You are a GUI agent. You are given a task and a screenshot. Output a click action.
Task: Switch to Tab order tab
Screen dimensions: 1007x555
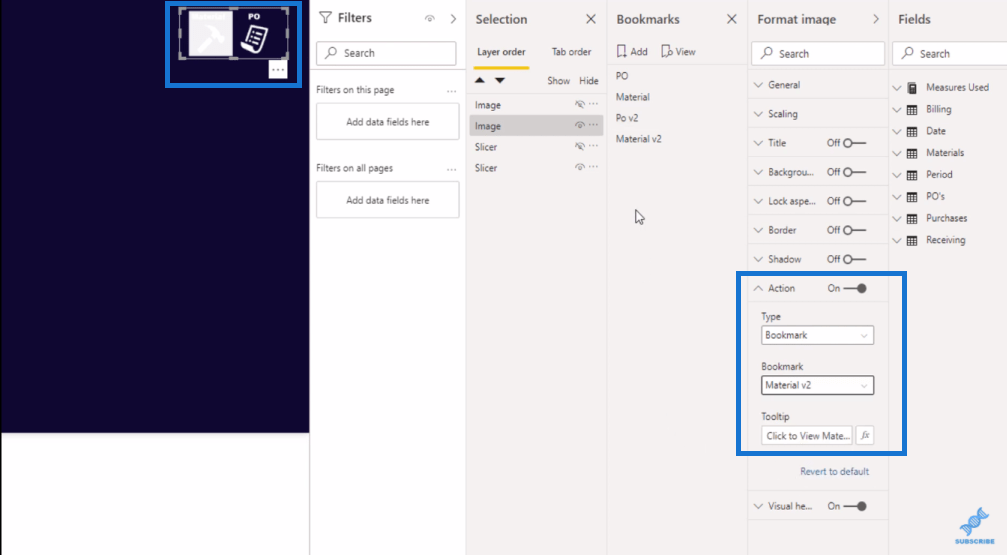click(571, 52)
